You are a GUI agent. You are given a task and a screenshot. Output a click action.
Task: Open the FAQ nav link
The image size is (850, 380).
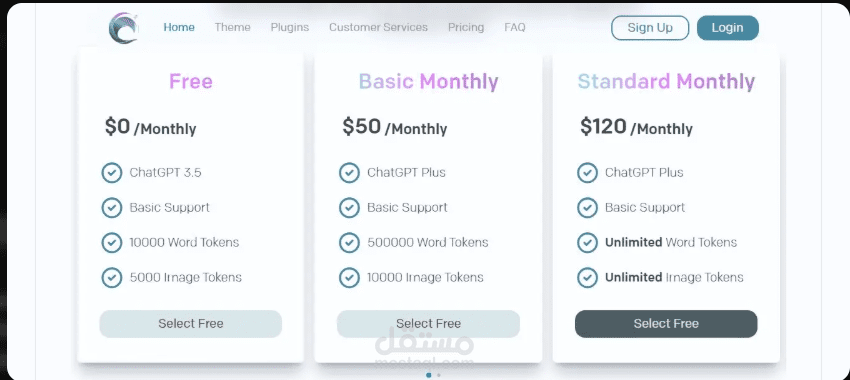tap(515, 27)
